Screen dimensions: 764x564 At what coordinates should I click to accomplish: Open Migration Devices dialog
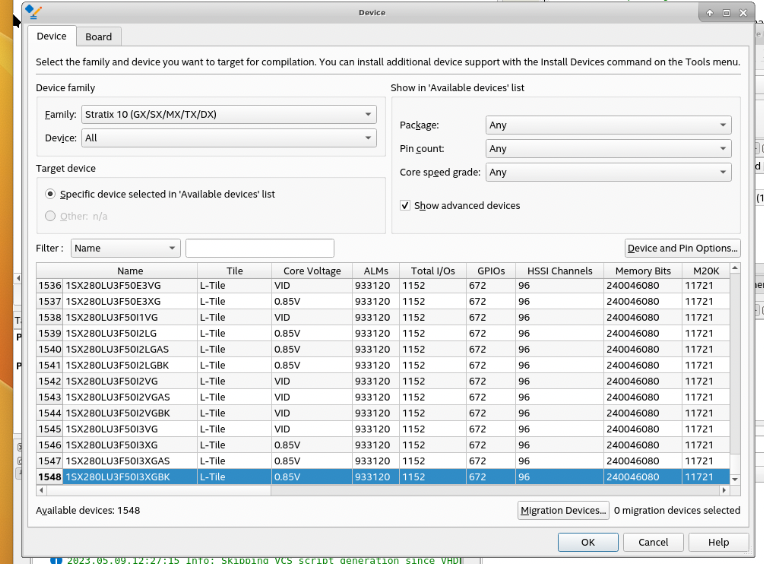click(563, 511)
